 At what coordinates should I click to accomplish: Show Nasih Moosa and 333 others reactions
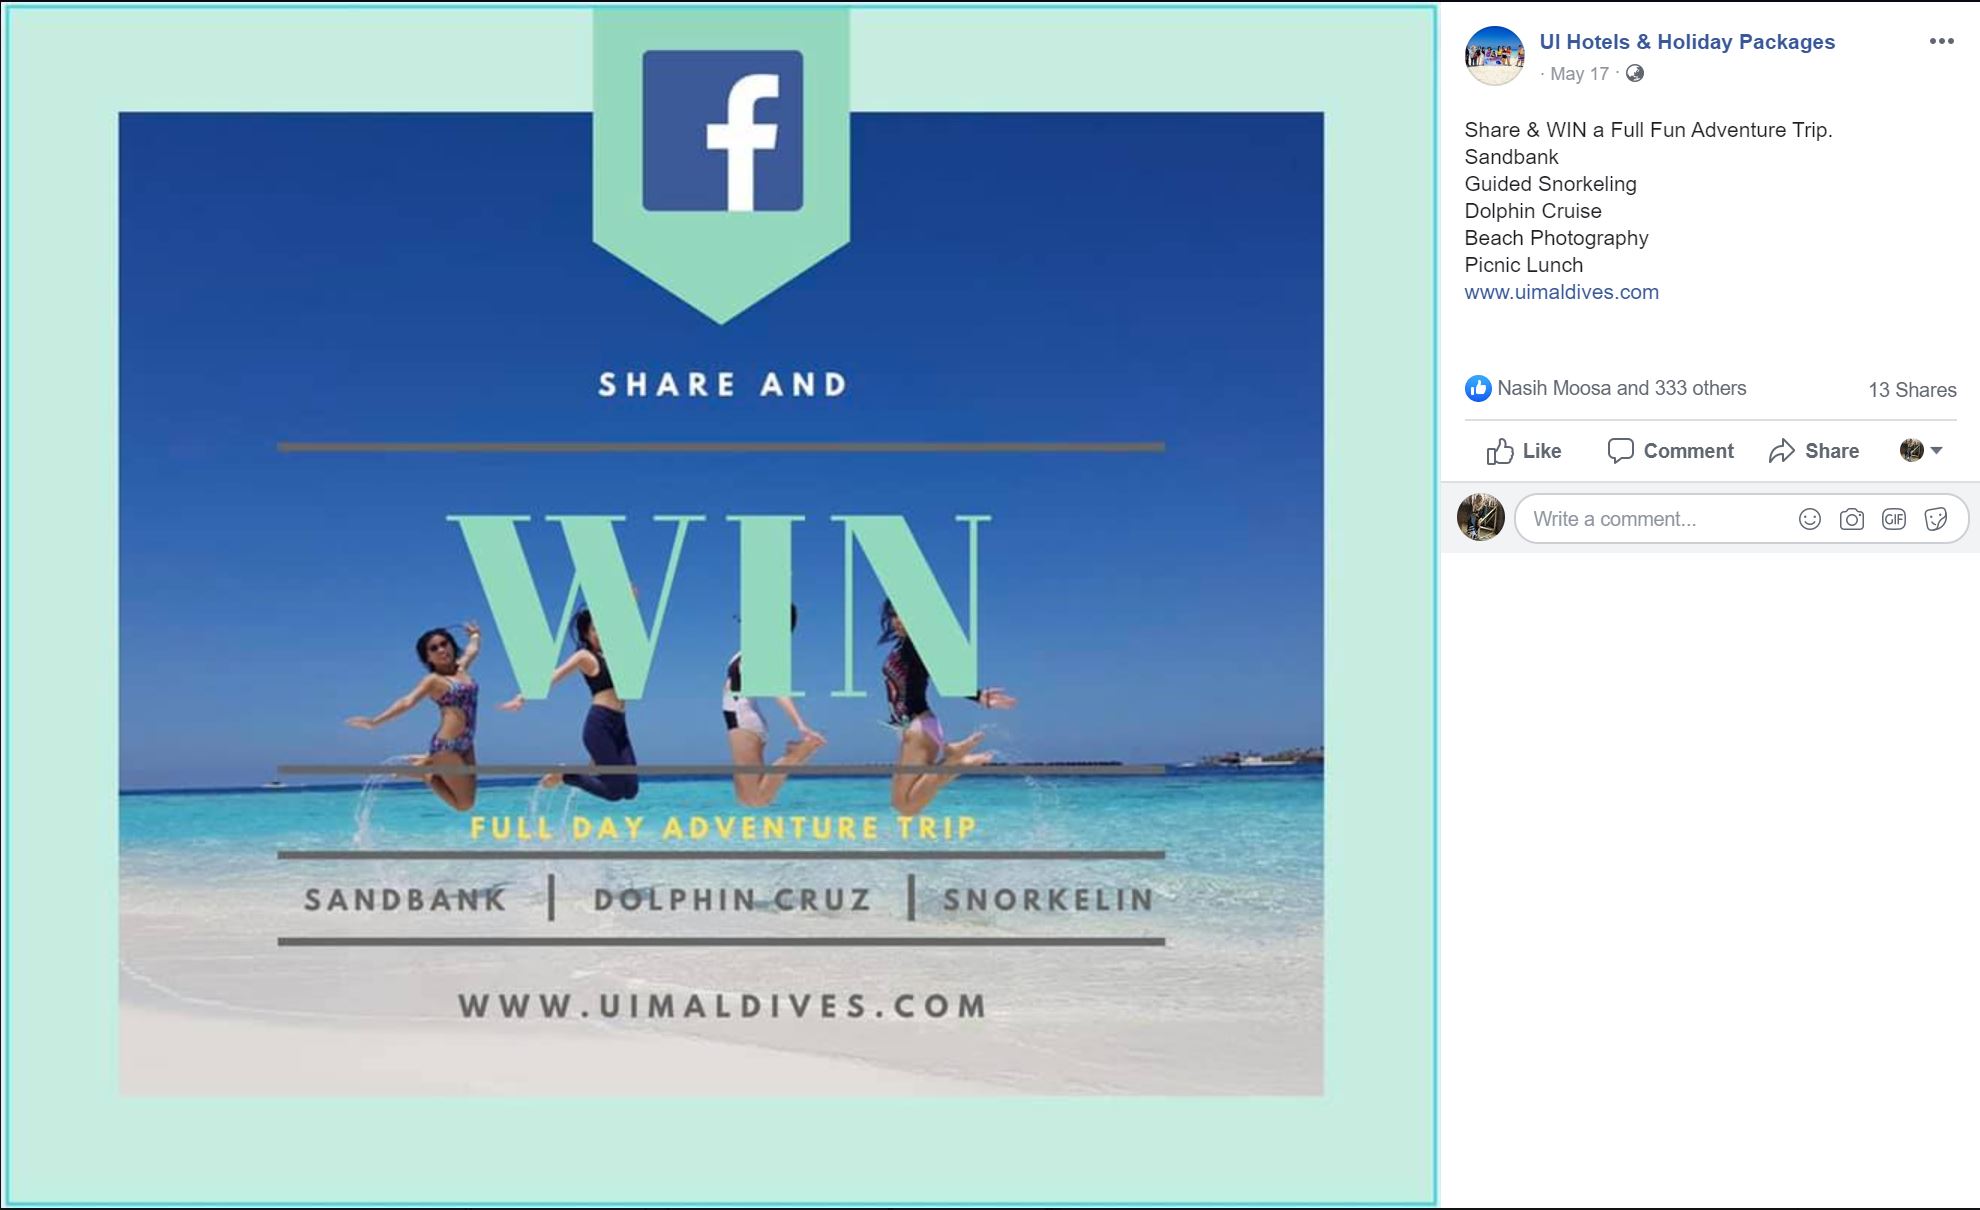pos(1621,388)
